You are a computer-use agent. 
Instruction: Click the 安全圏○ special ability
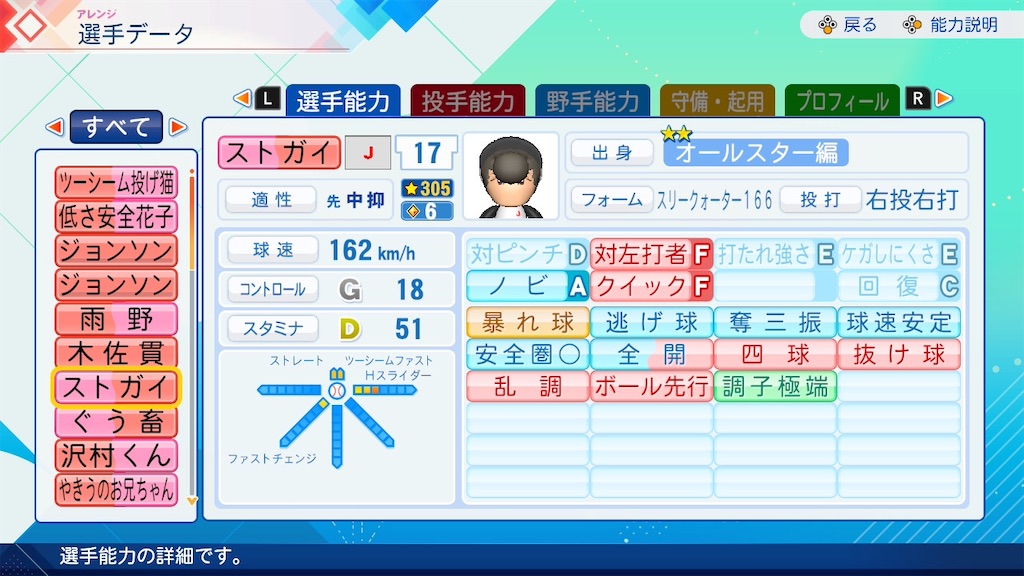click(528, 354)
